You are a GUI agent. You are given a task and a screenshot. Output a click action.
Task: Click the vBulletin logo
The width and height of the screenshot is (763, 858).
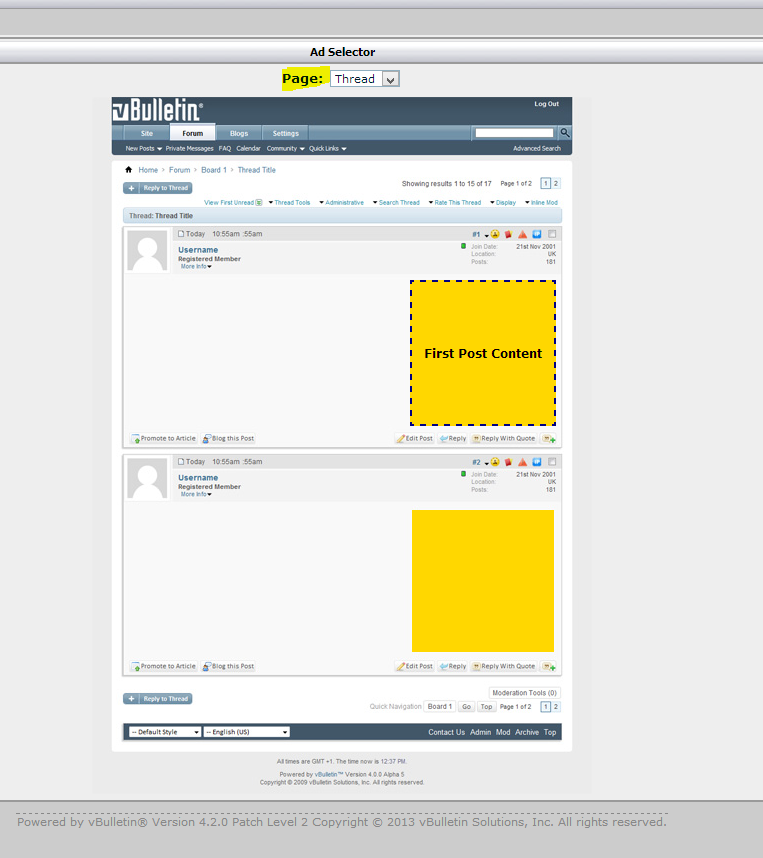(158, 110)
